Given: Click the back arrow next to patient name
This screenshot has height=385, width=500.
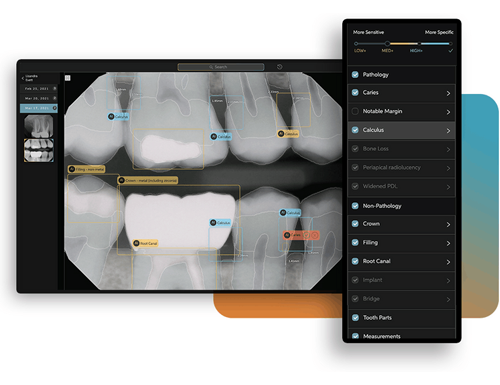Looking at the screenshot, I should tap(23, 78).
